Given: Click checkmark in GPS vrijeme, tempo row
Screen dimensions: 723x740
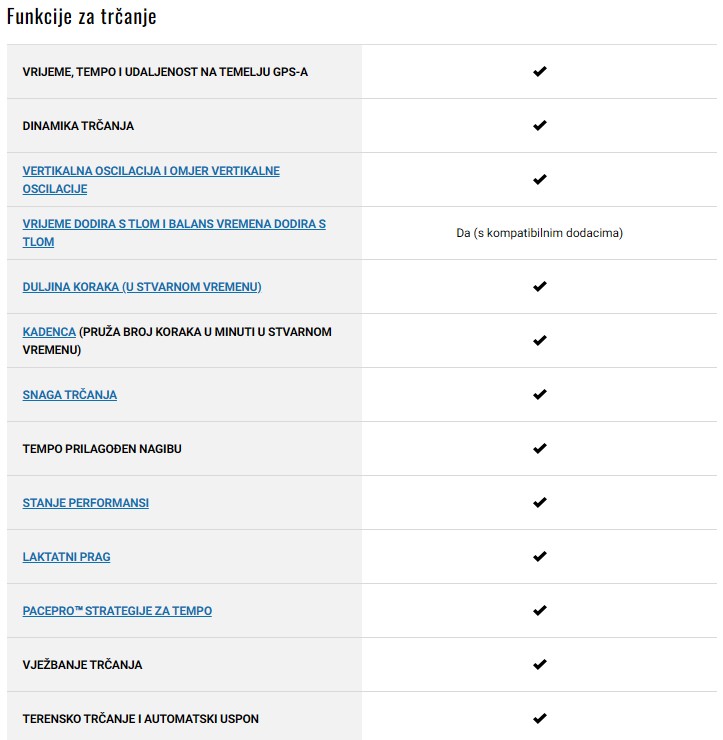Looking at the screenshot, I should [540, 72].
